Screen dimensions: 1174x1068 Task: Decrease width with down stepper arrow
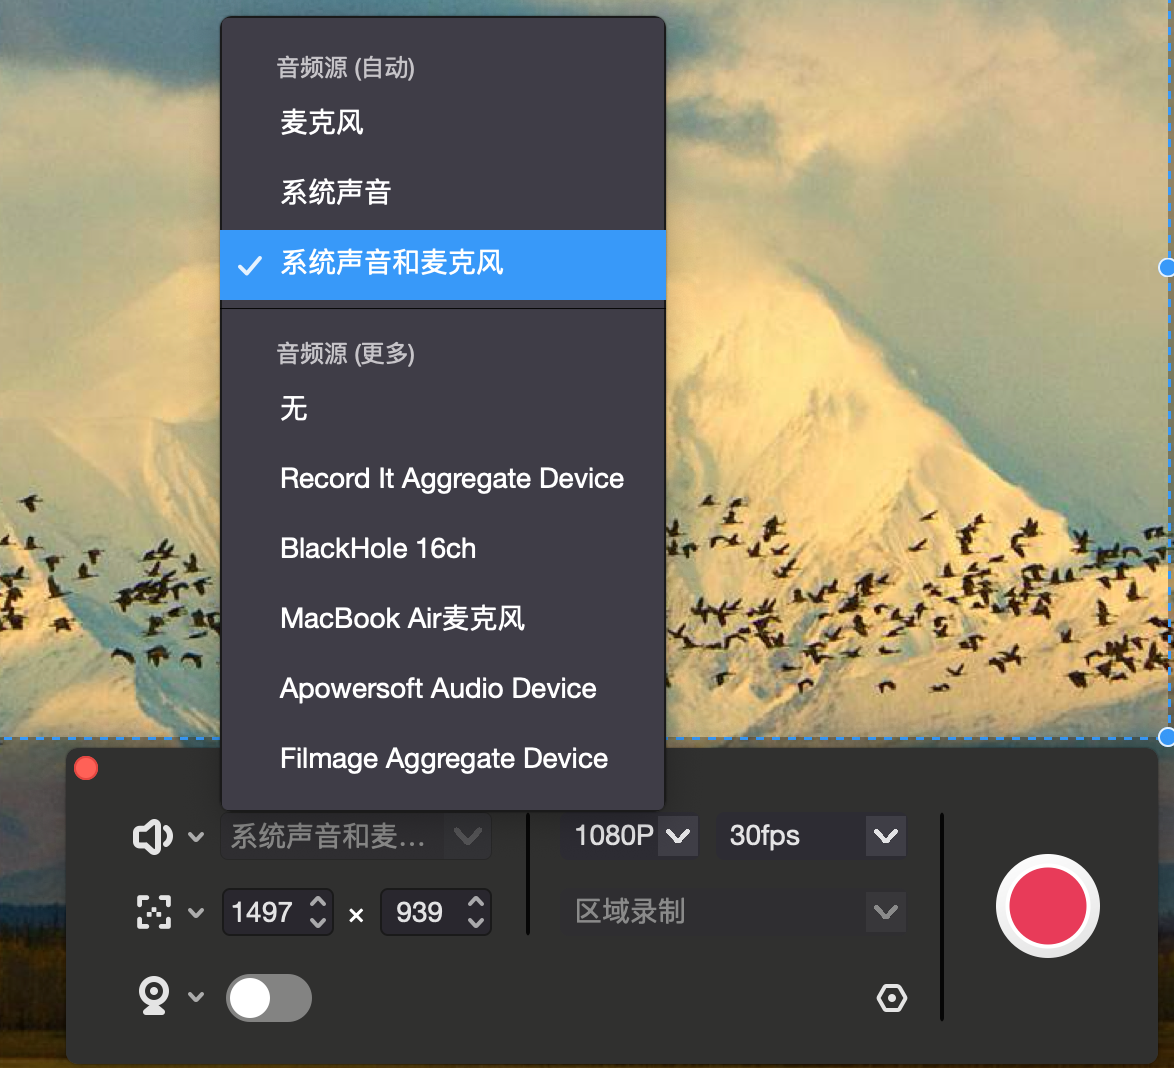click(x=318, y=923)
